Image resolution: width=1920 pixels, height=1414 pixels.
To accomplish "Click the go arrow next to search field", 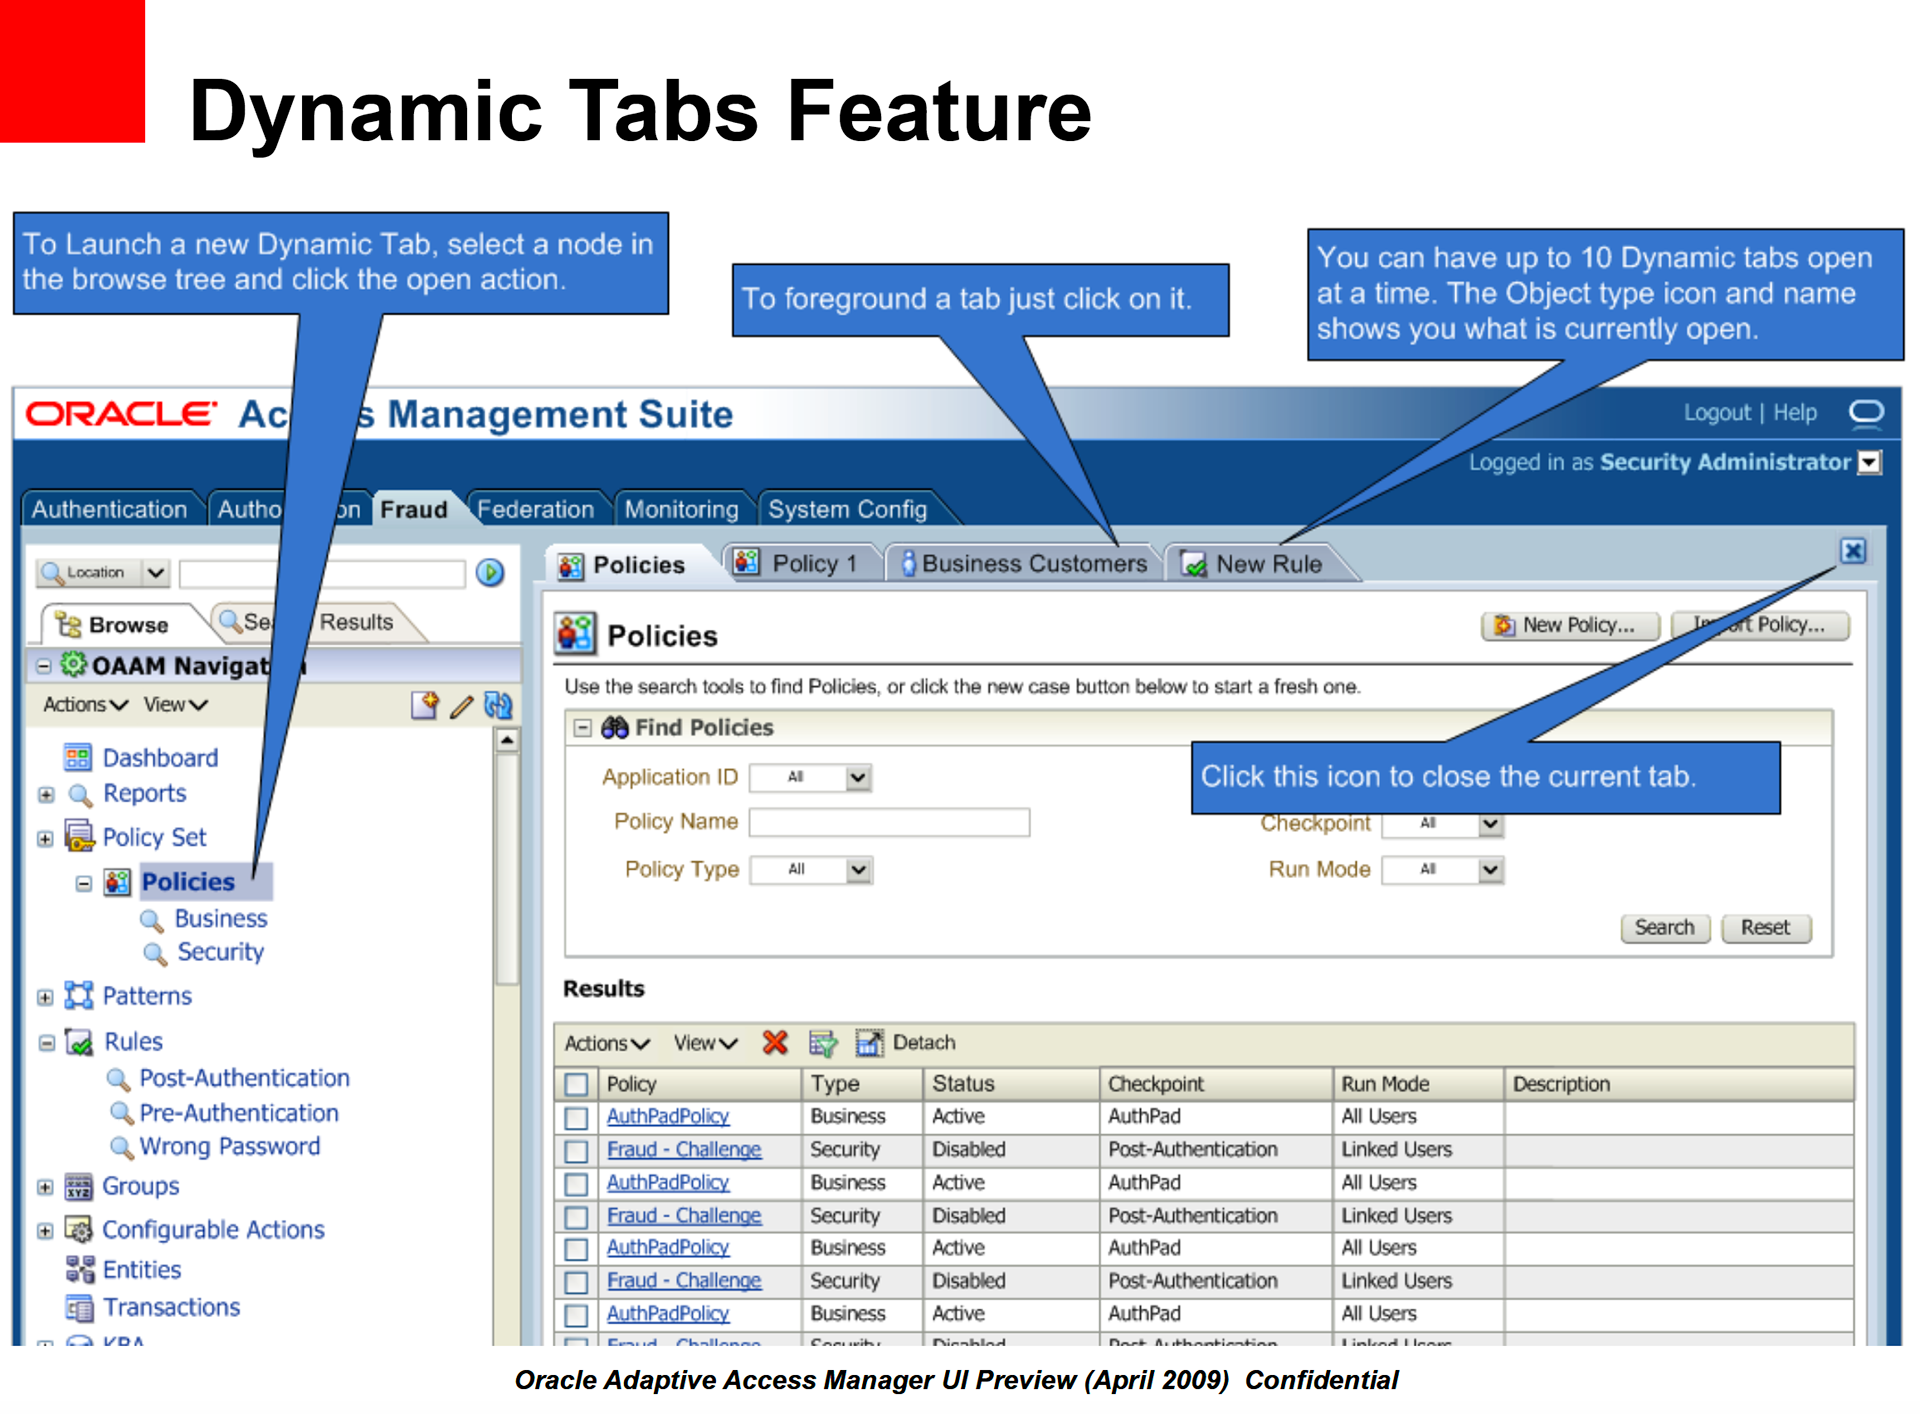I will (x=489, y=573).
